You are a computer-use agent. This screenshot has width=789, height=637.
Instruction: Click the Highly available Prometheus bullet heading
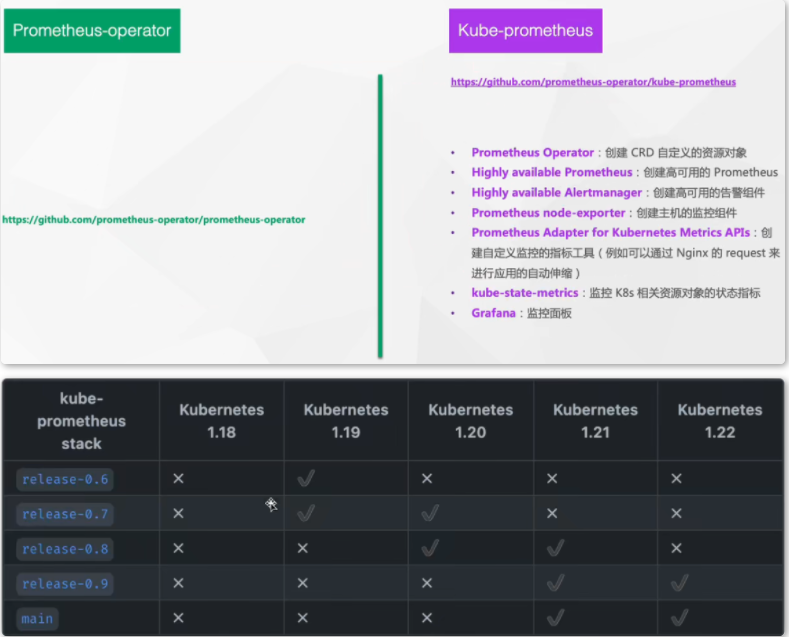[x=552, y=173]
